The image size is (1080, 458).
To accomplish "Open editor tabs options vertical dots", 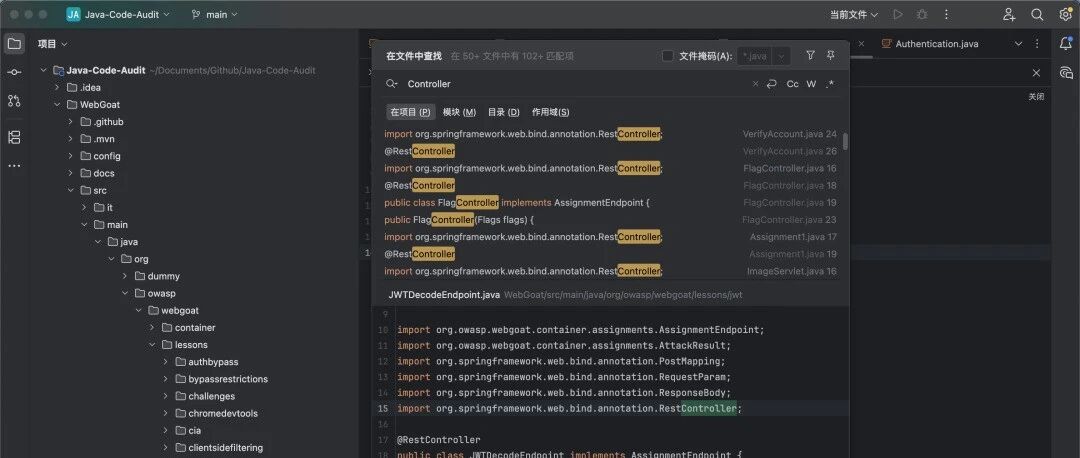I will pos(1037,43).
